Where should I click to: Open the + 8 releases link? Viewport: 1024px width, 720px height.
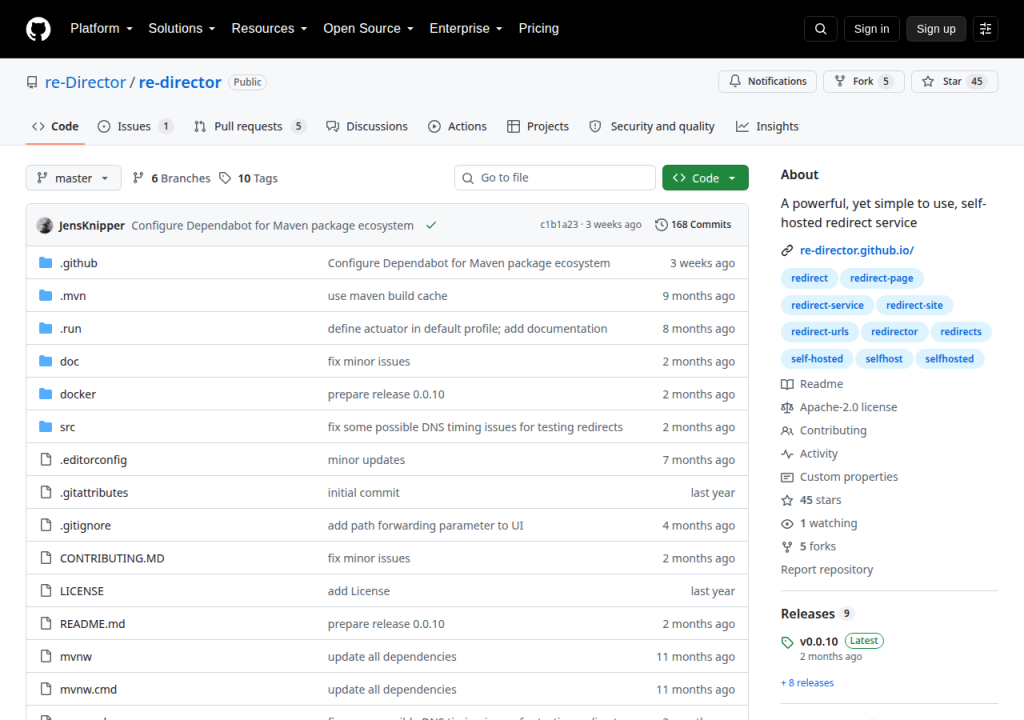click(x=807, y=683)
